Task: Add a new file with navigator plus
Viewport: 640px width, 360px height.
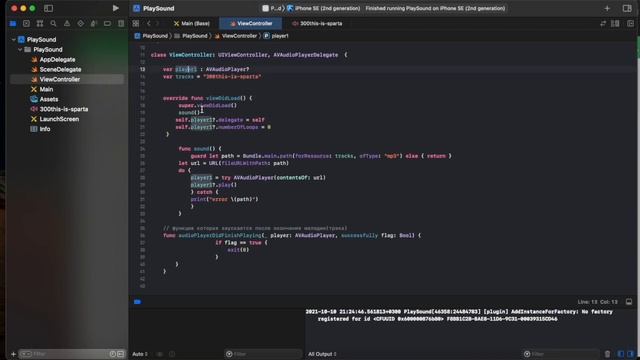Action: (13, 354)
